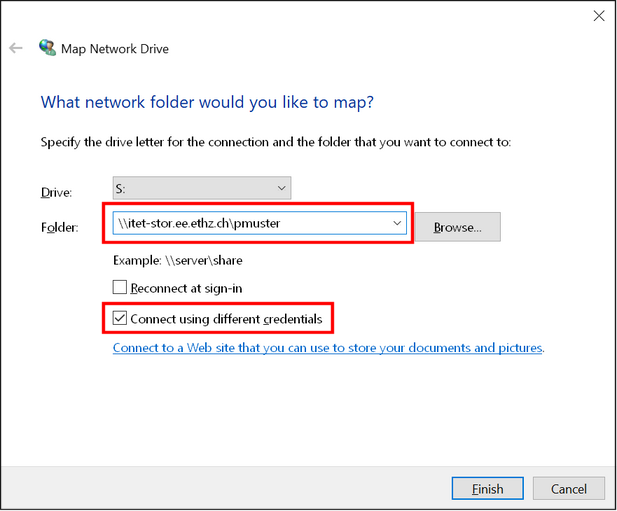Viewport: 617px width, 511px height.
Task: Click Finish to map the drive
Action: pos(488,489)
